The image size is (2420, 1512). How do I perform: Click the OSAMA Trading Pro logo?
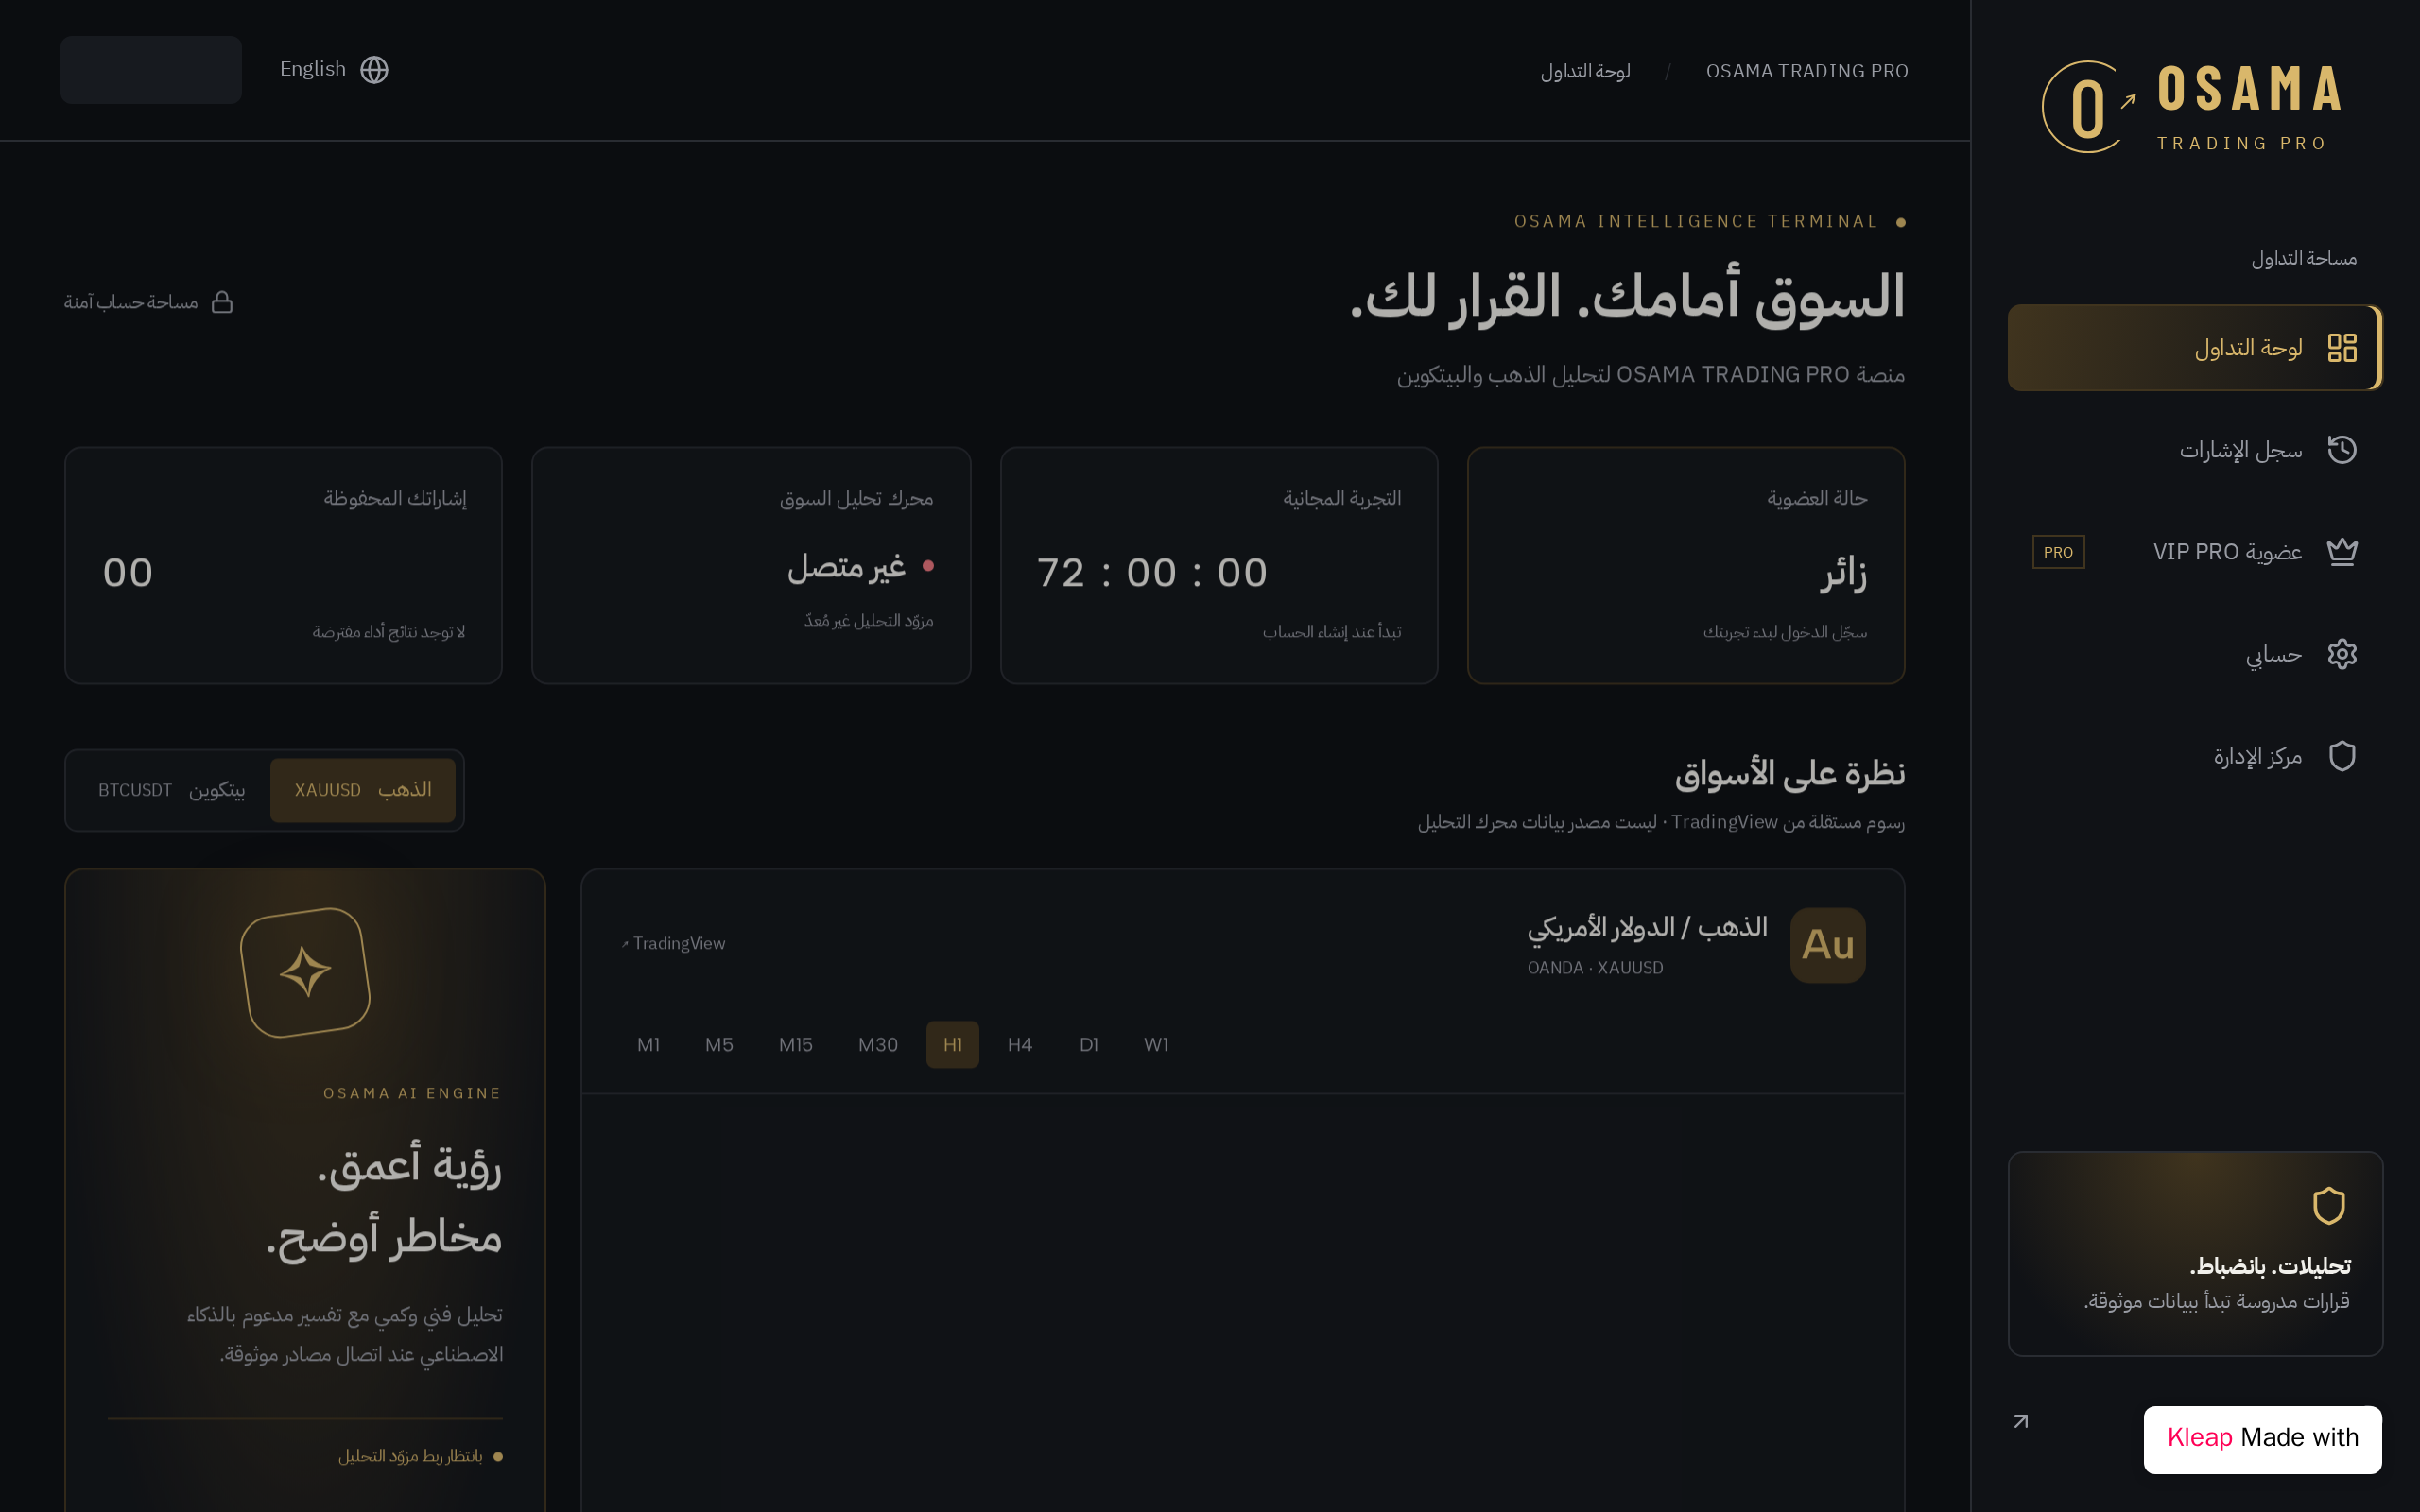[x=2193, y=107]
